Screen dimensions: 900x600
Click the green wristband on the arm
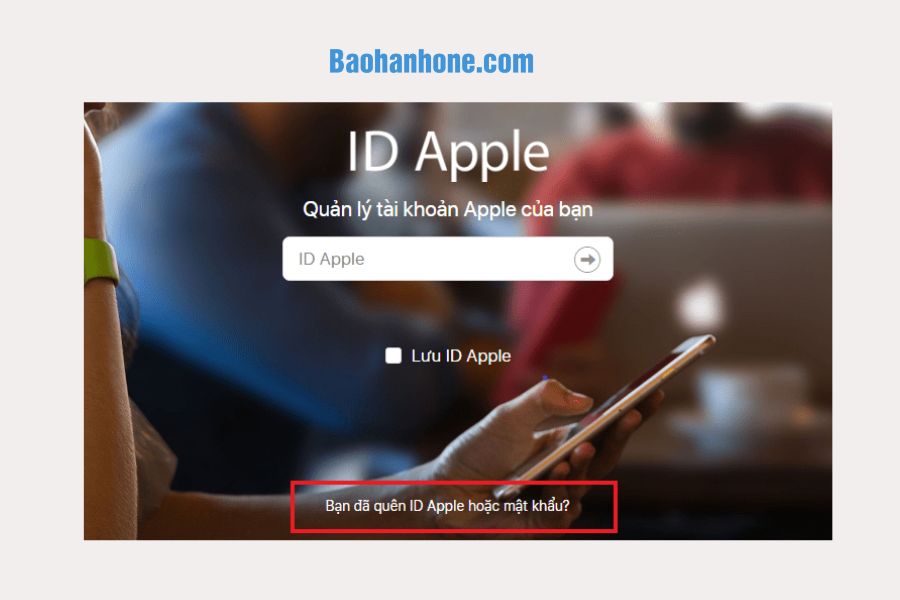100,262
